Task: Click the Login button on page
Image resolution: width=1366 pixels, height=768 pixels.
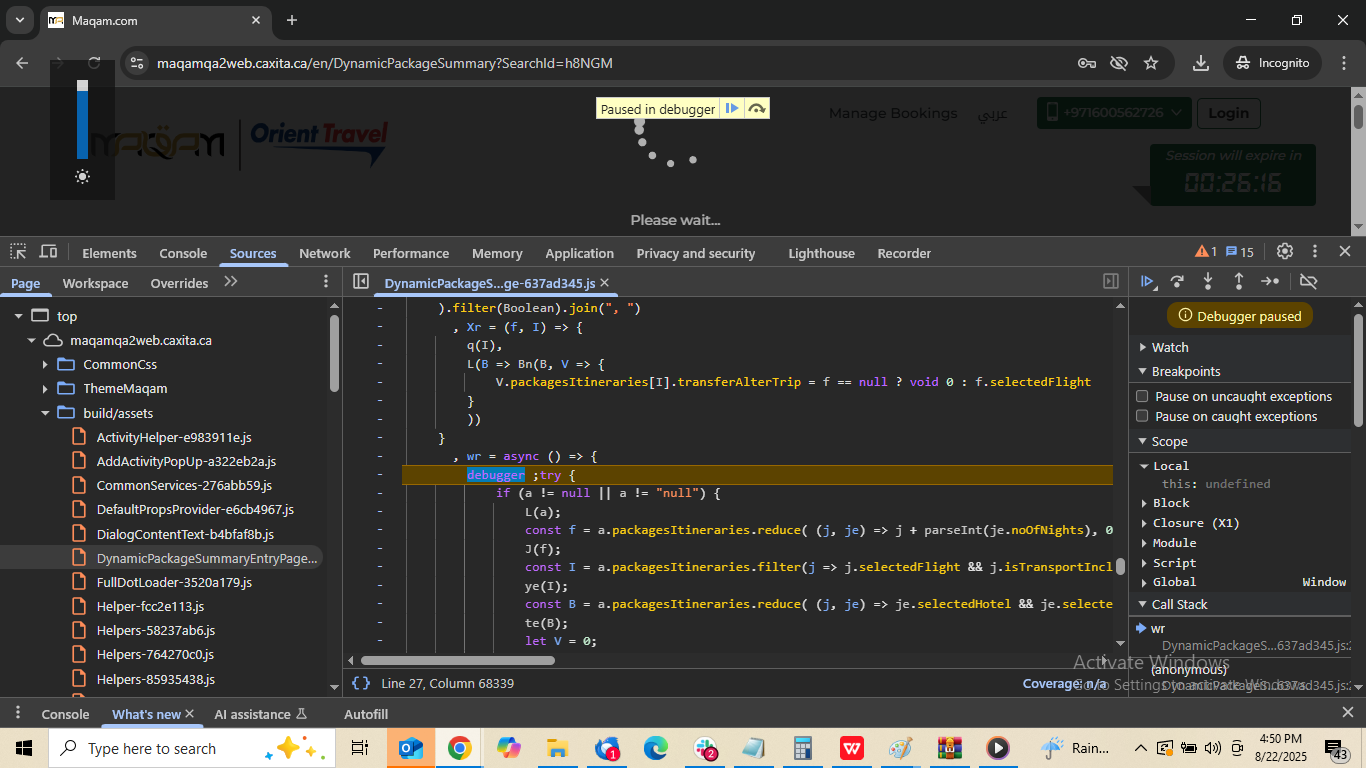Action: (1227, 113)
